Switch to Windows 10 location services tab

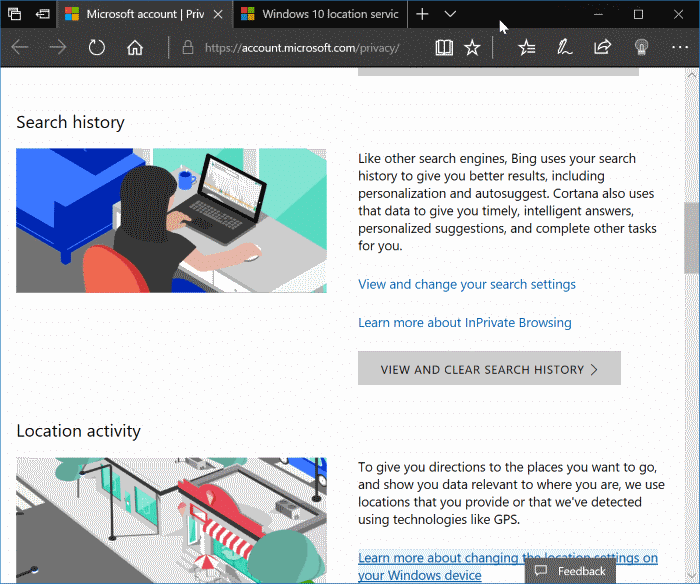(x=320, y=14)
